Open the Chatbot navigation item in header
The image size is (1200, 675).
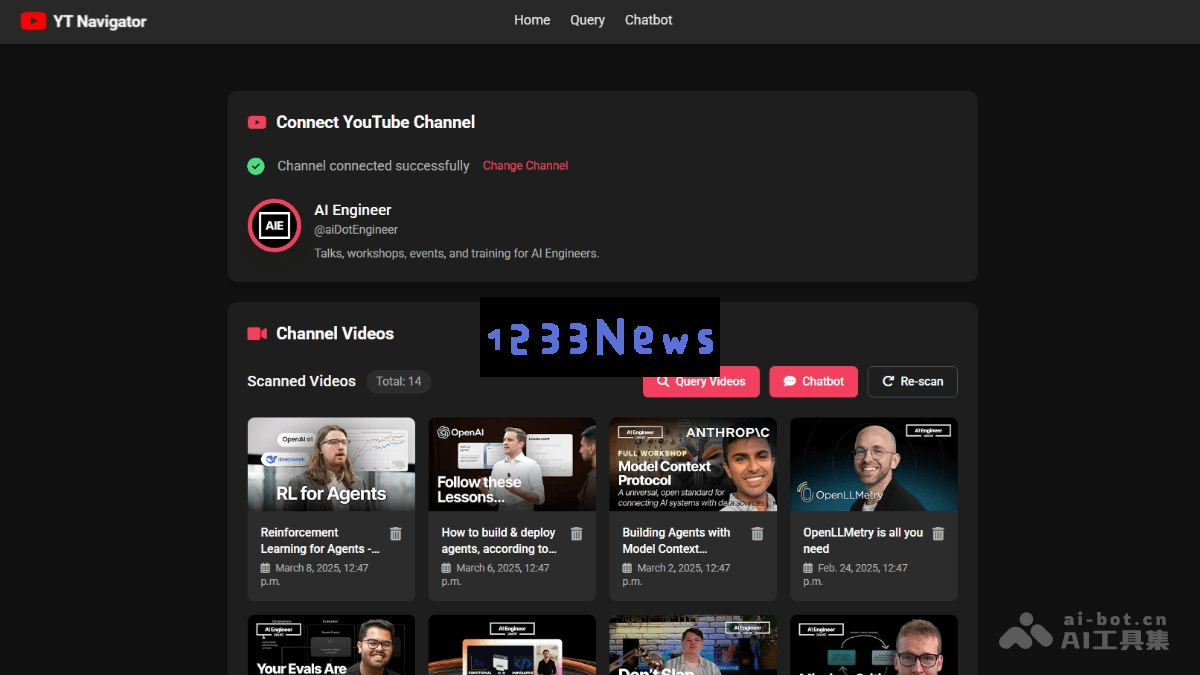pyautogui.click(x=648, y=20)
